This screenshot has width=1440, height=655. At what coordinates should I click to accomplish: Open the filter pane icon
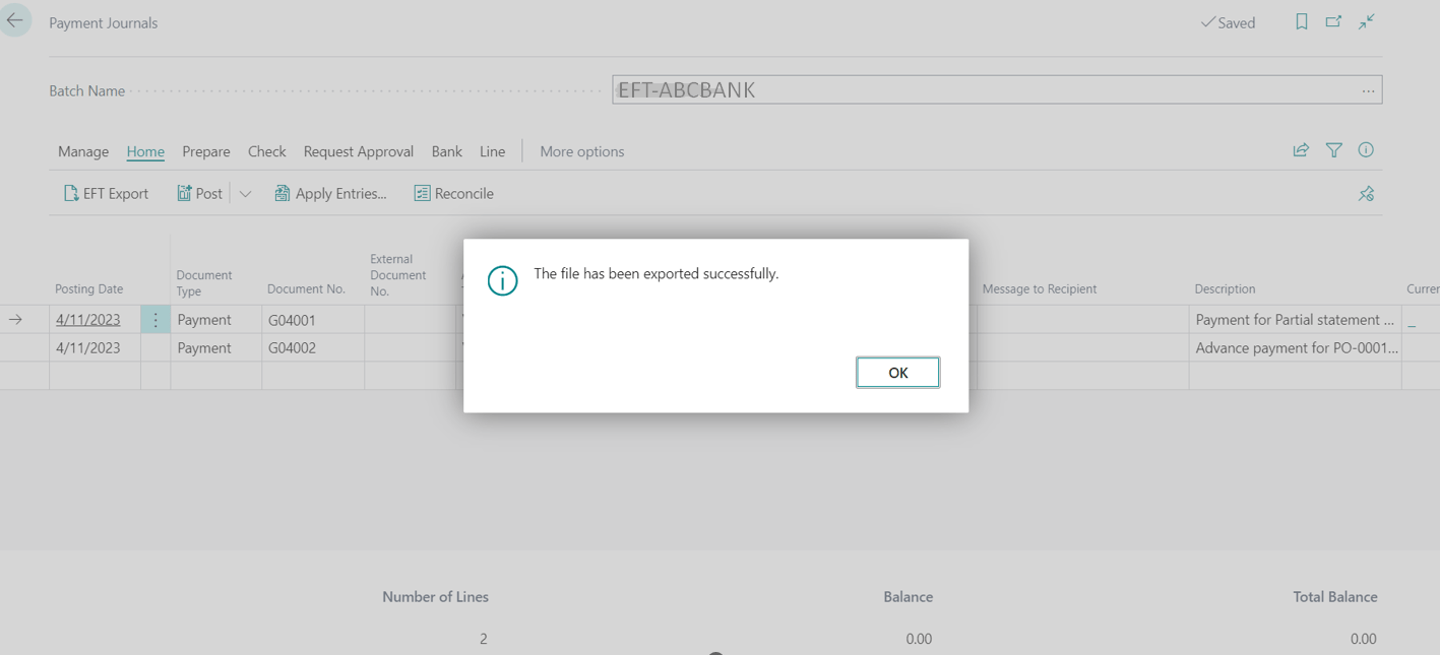(x=1334, y=150)
